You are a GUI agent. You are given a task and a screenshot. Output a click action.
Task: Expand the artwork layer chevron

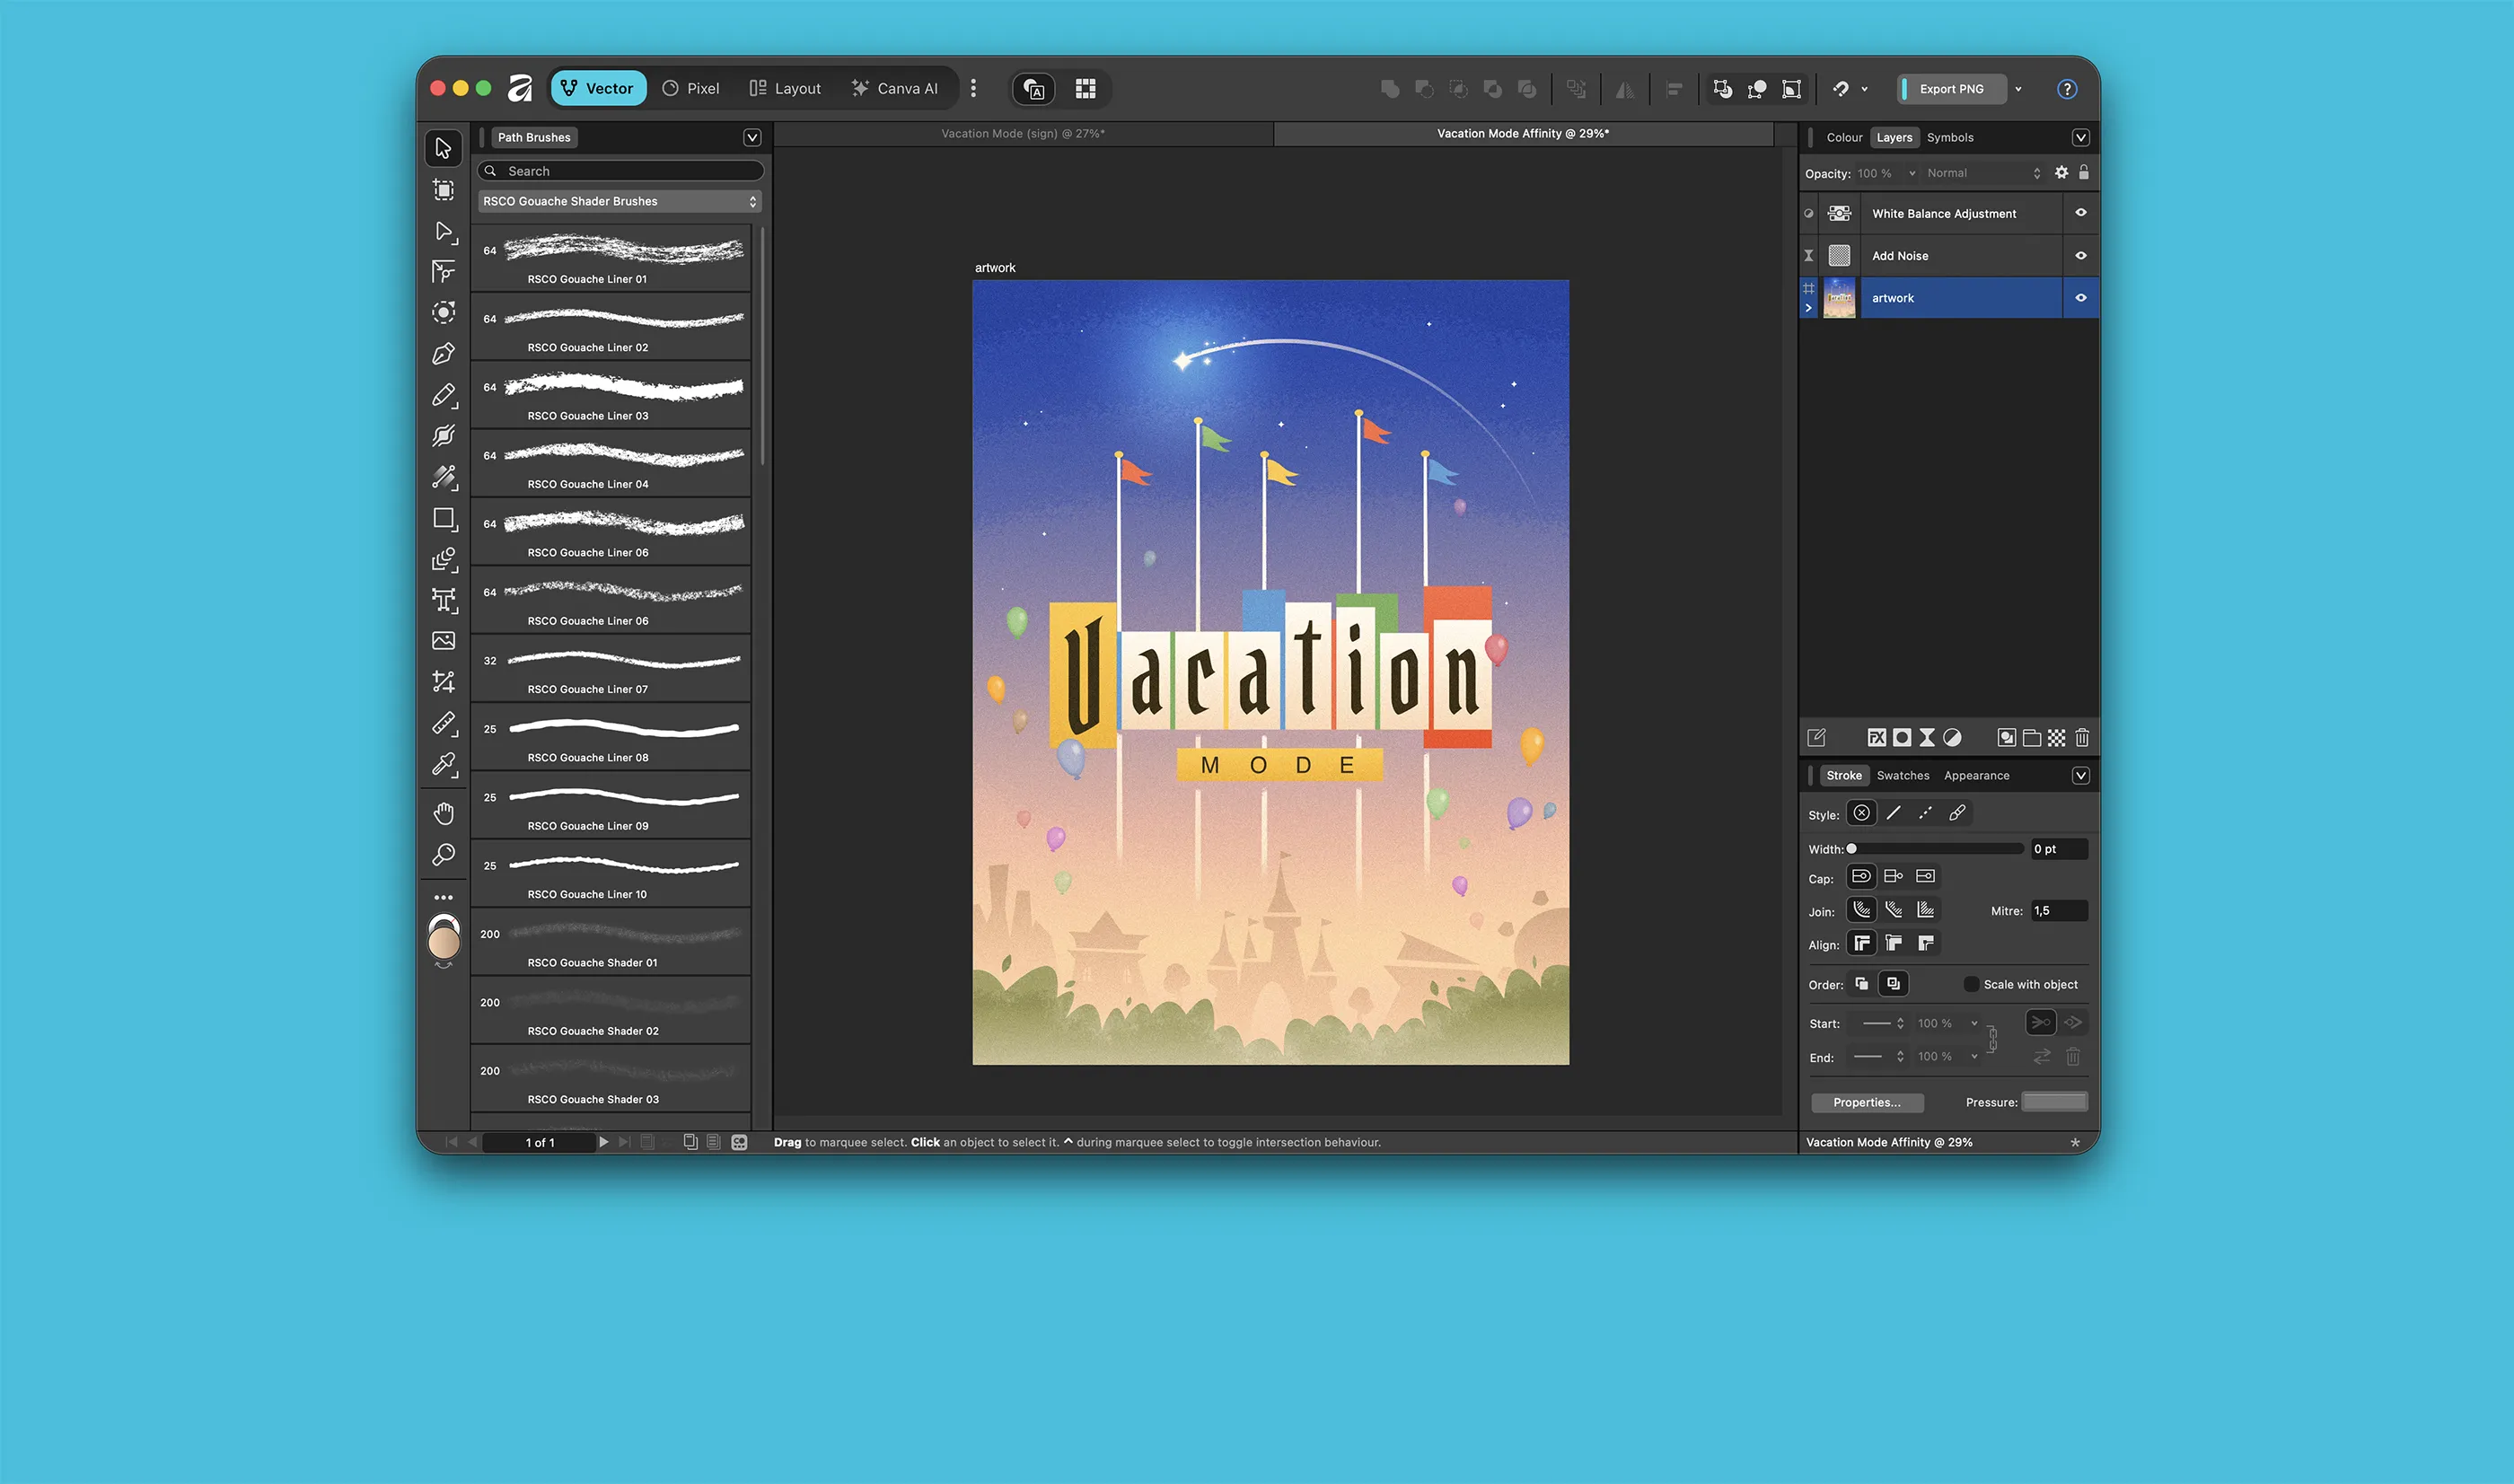1808,308
